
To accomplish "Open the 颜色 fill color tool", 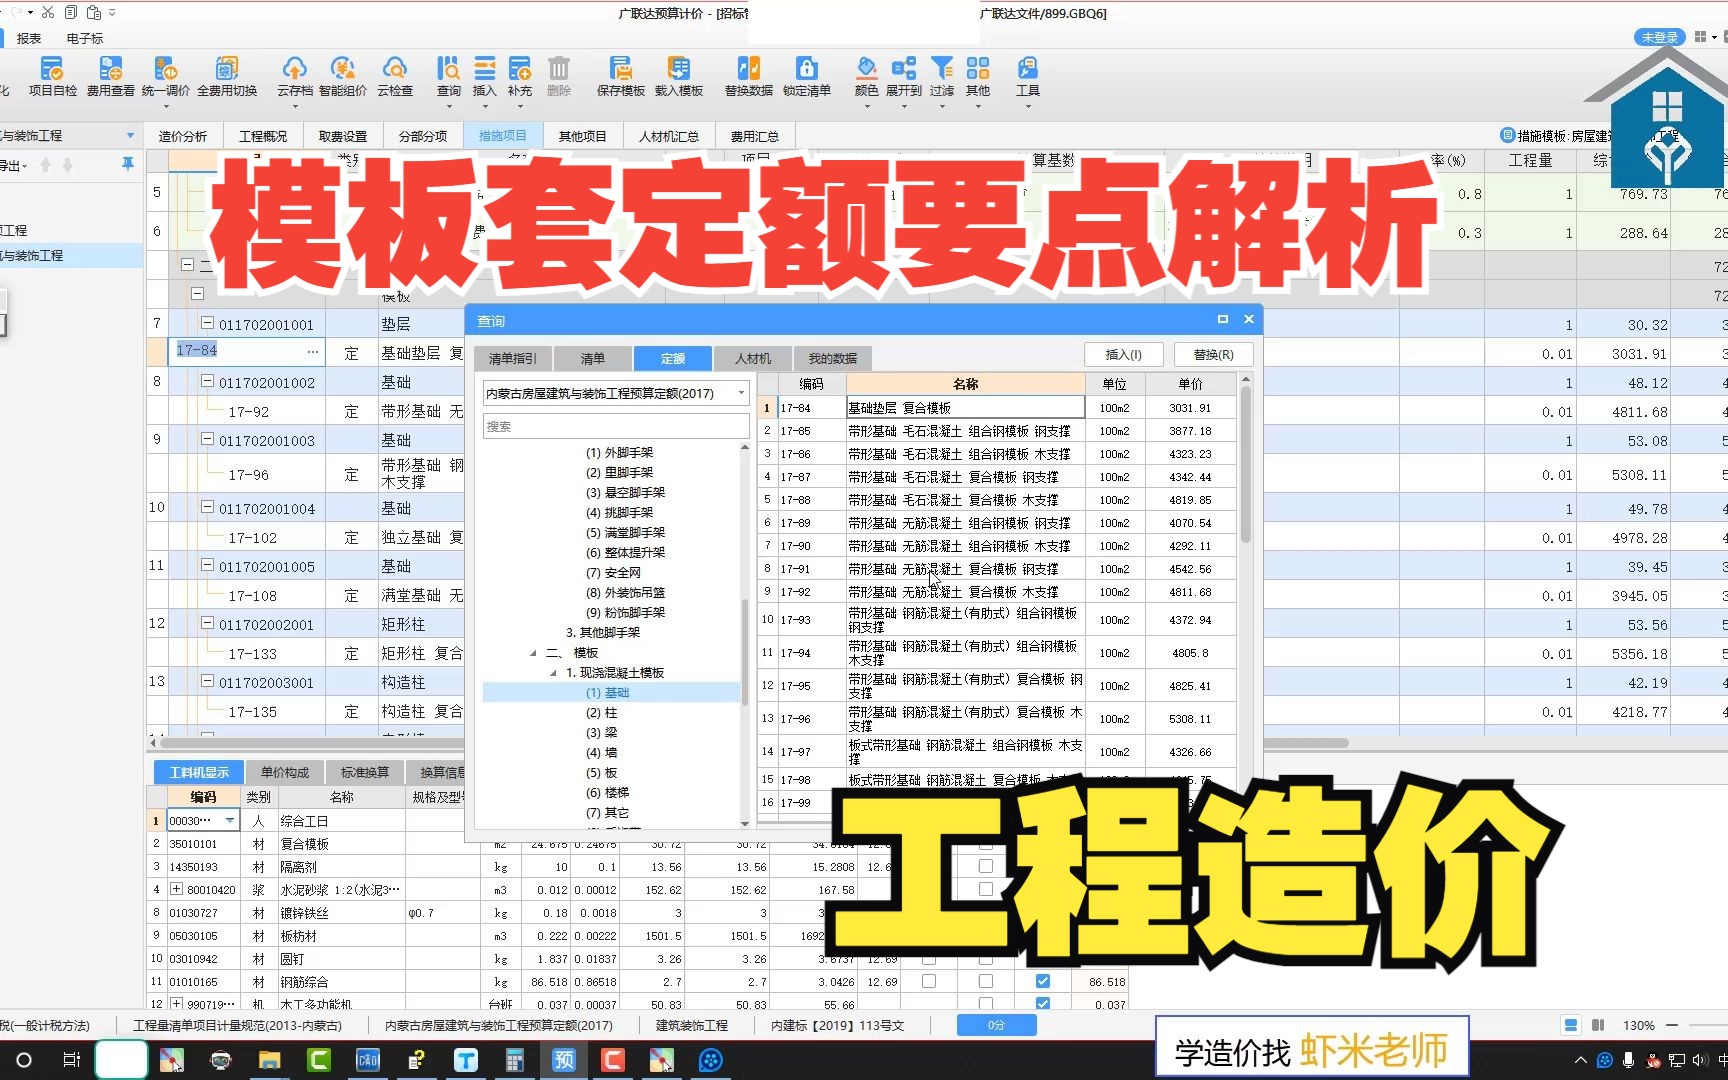I will 867,77.
